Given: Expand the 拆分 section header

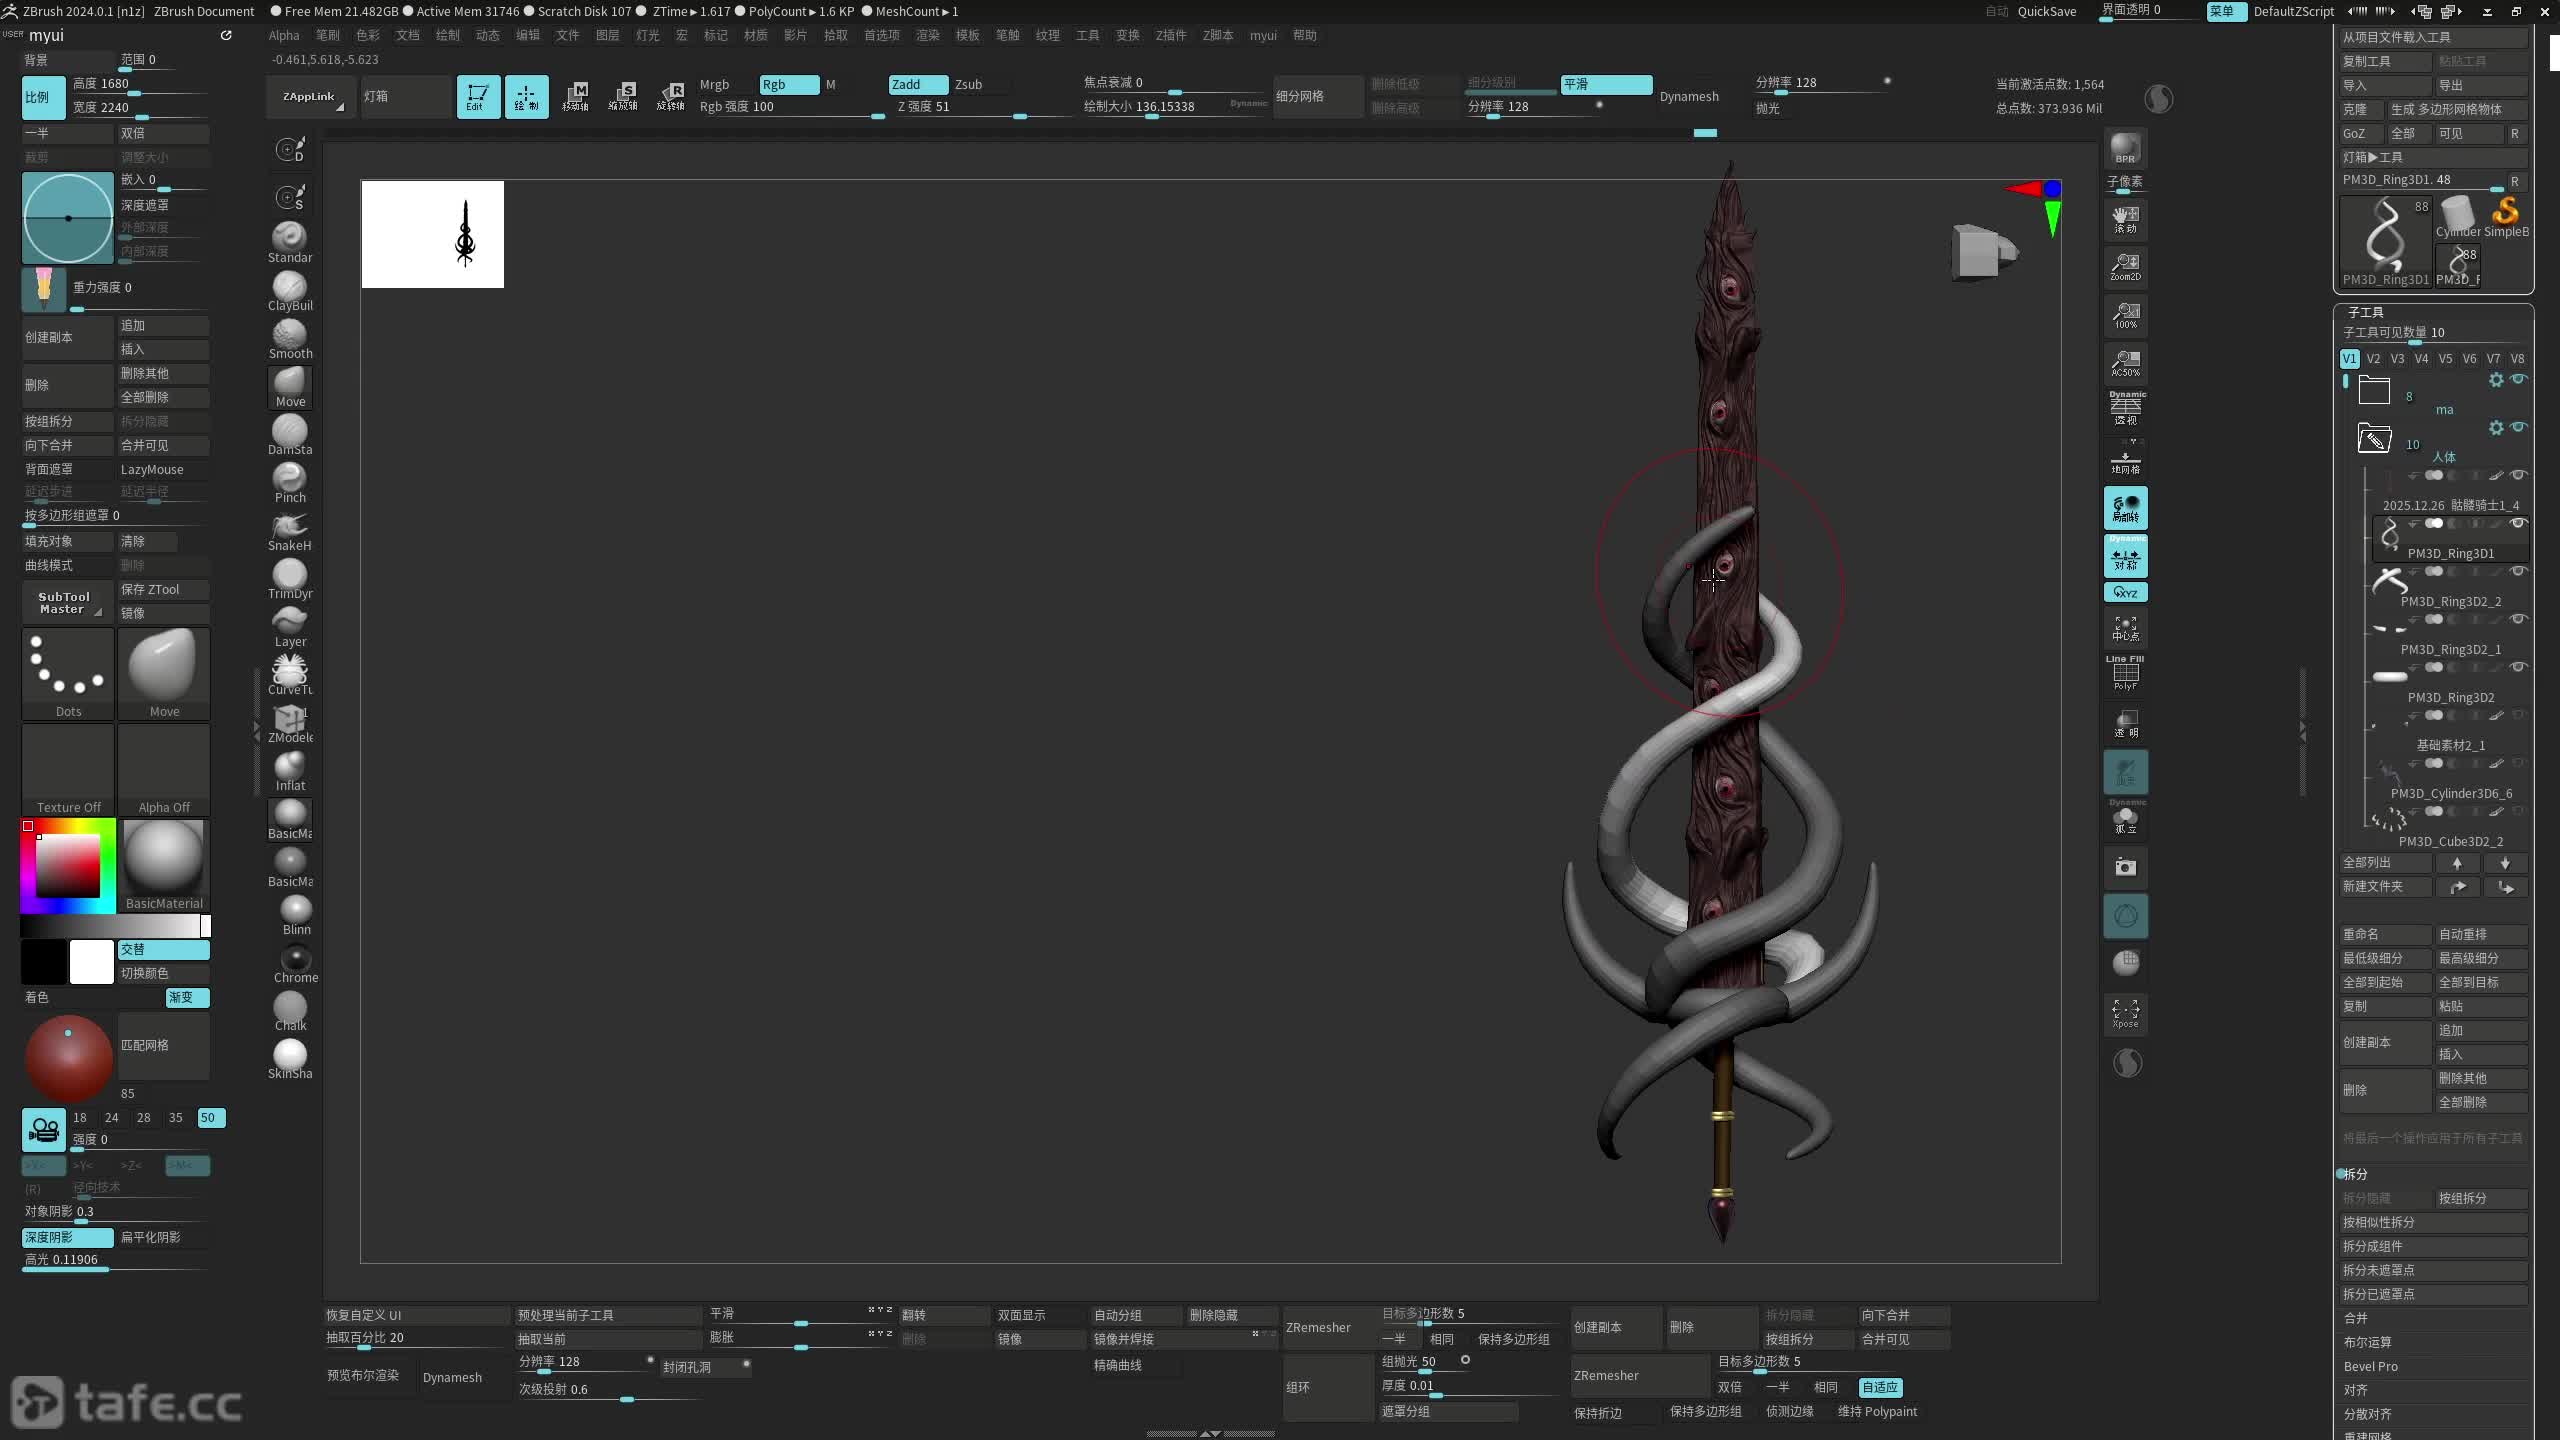Looking at the screenshot, I should point(2356,1174).
